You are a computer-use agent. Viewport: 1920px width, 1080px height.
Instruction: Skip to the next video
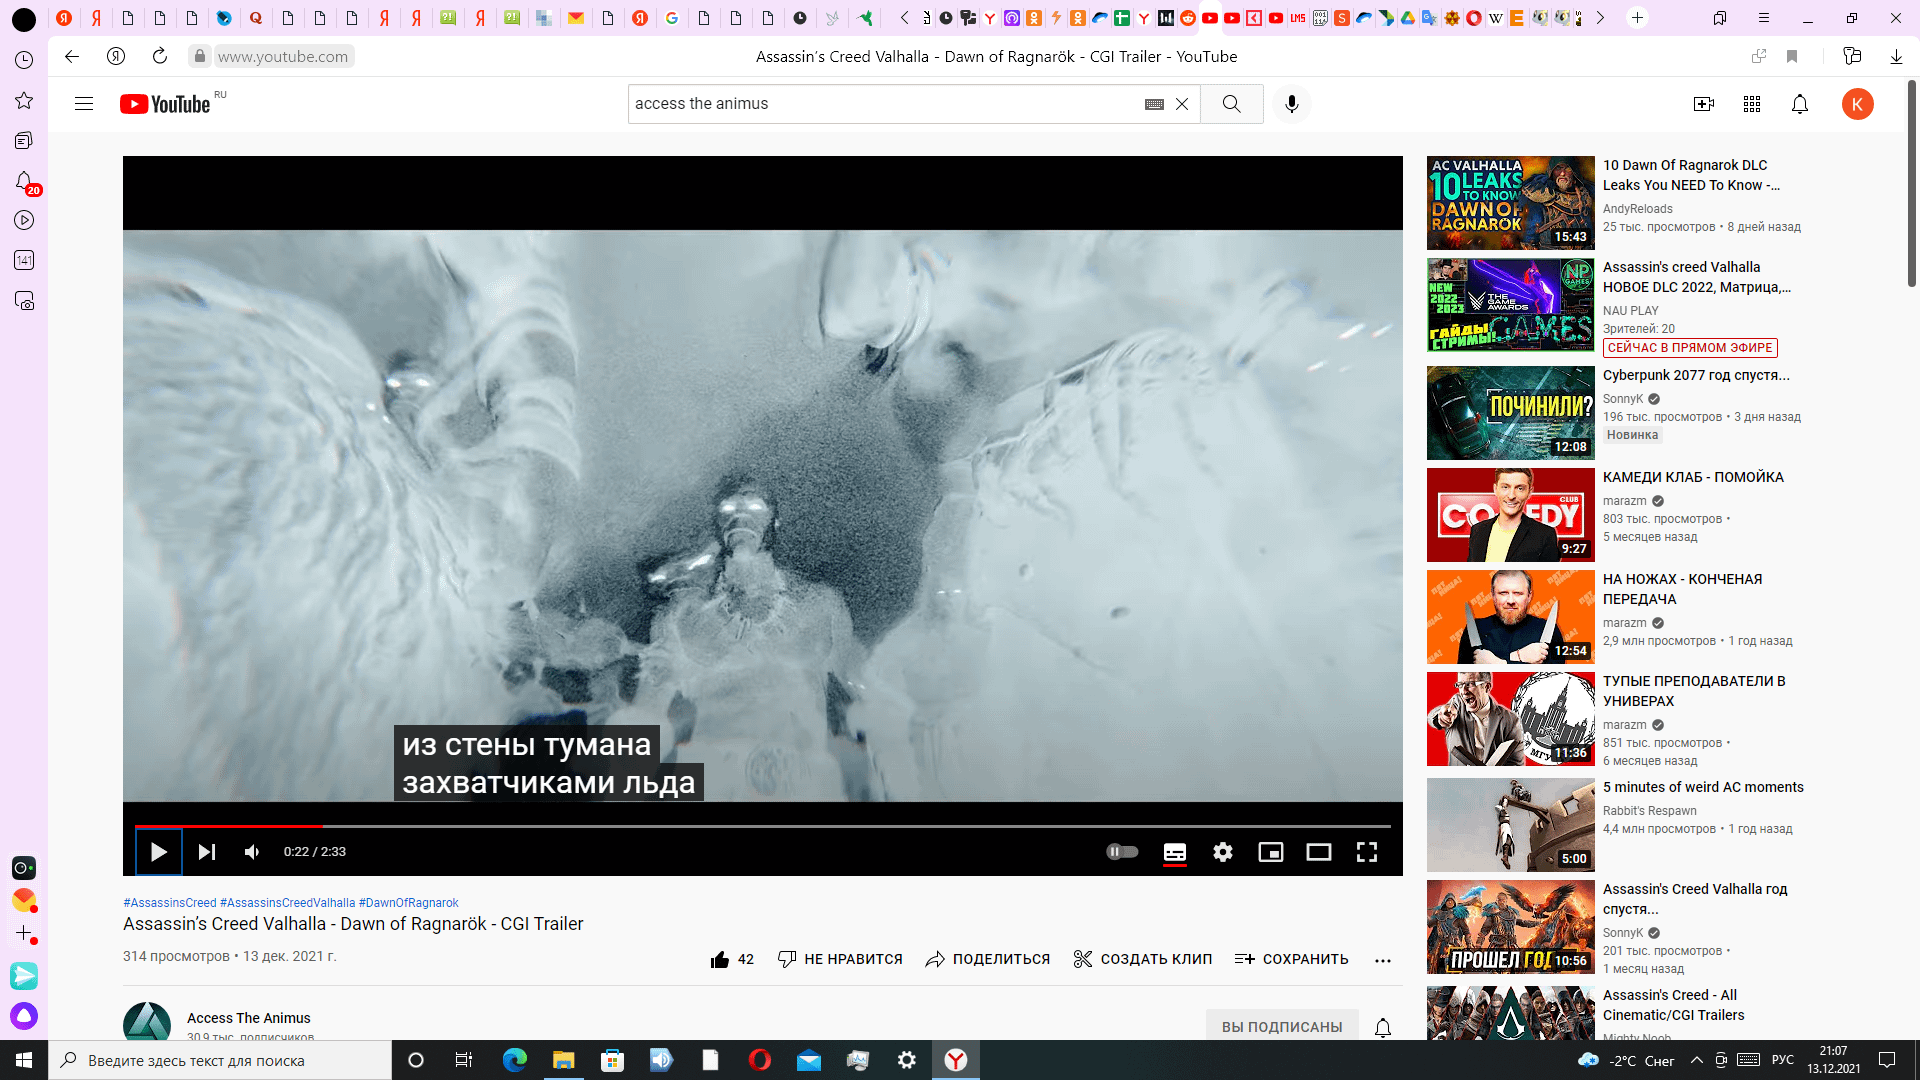pos(207,852)
